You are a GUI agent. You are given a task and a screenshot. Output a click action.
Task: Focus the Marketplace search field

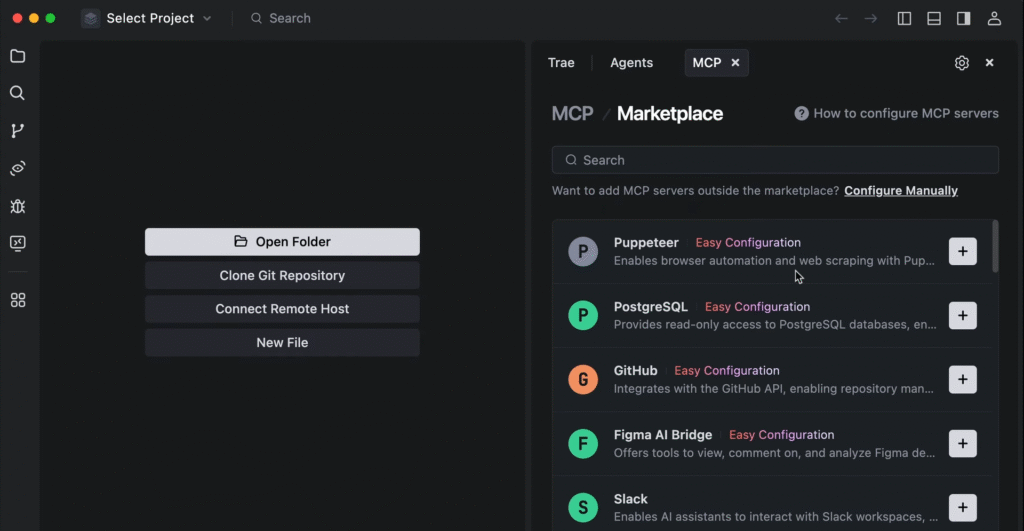pyautogui.click(x=775, y=160)
